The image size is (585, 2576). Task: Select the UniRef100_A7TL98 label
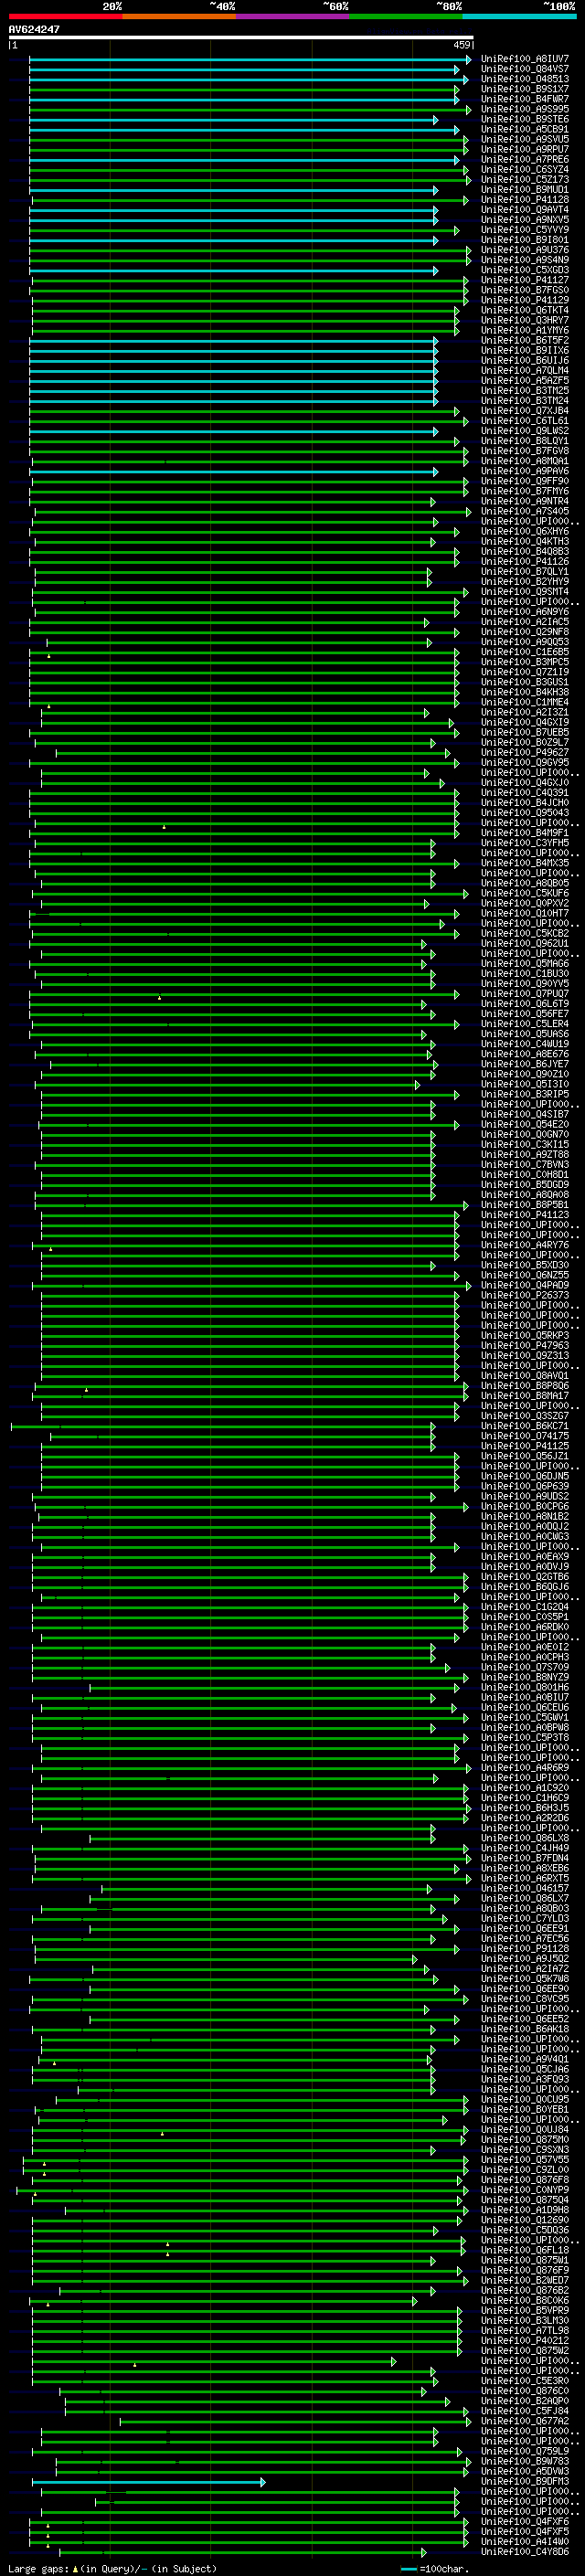tap(525, 2330)
